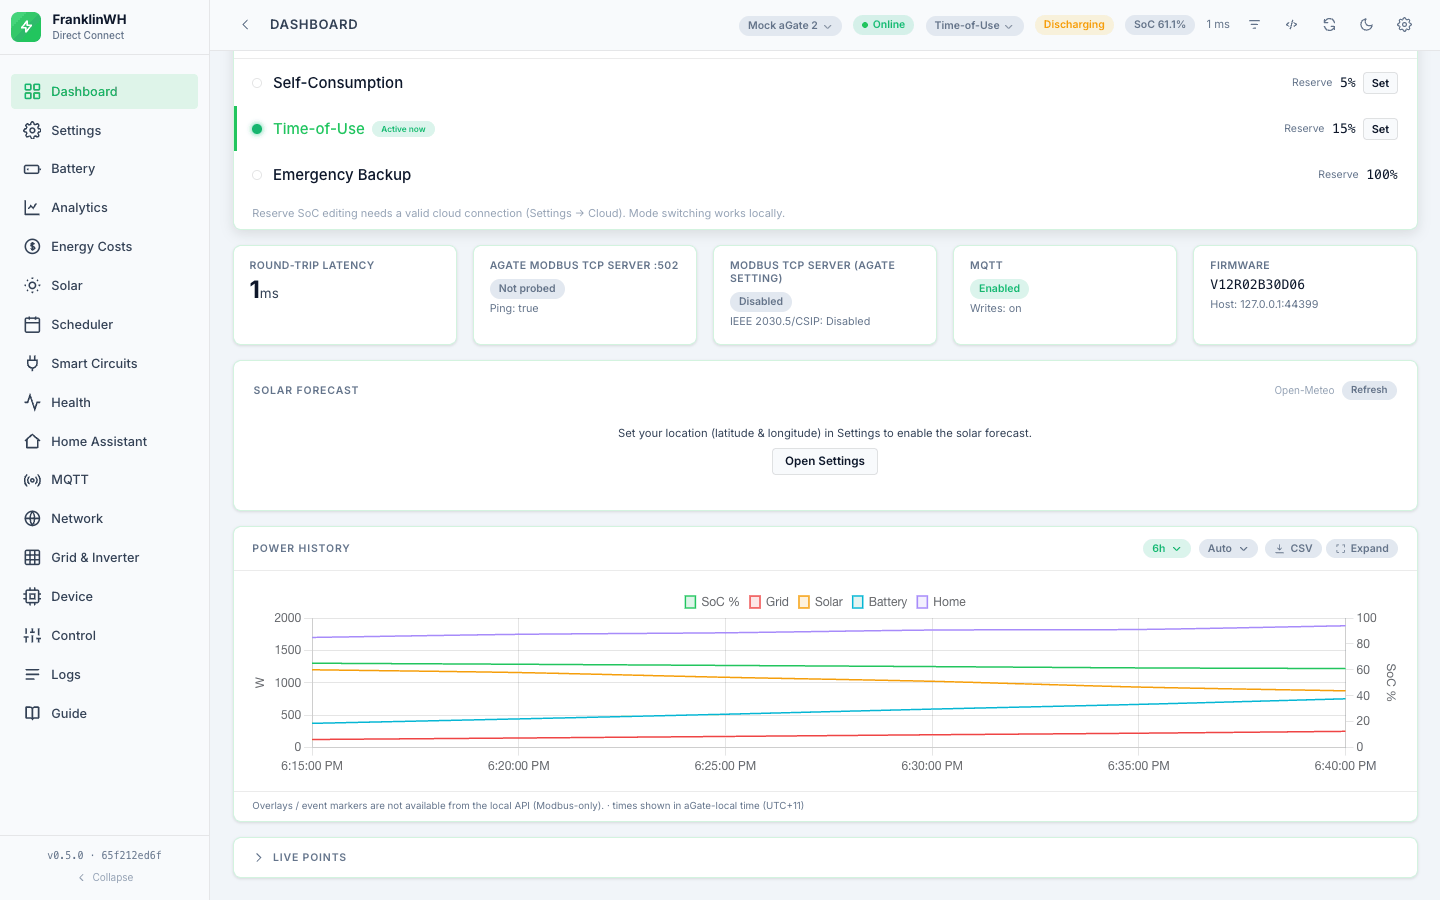1440x900 pixels.
Task: Toggle Grid series in chart legend
Action: (769, 602)
